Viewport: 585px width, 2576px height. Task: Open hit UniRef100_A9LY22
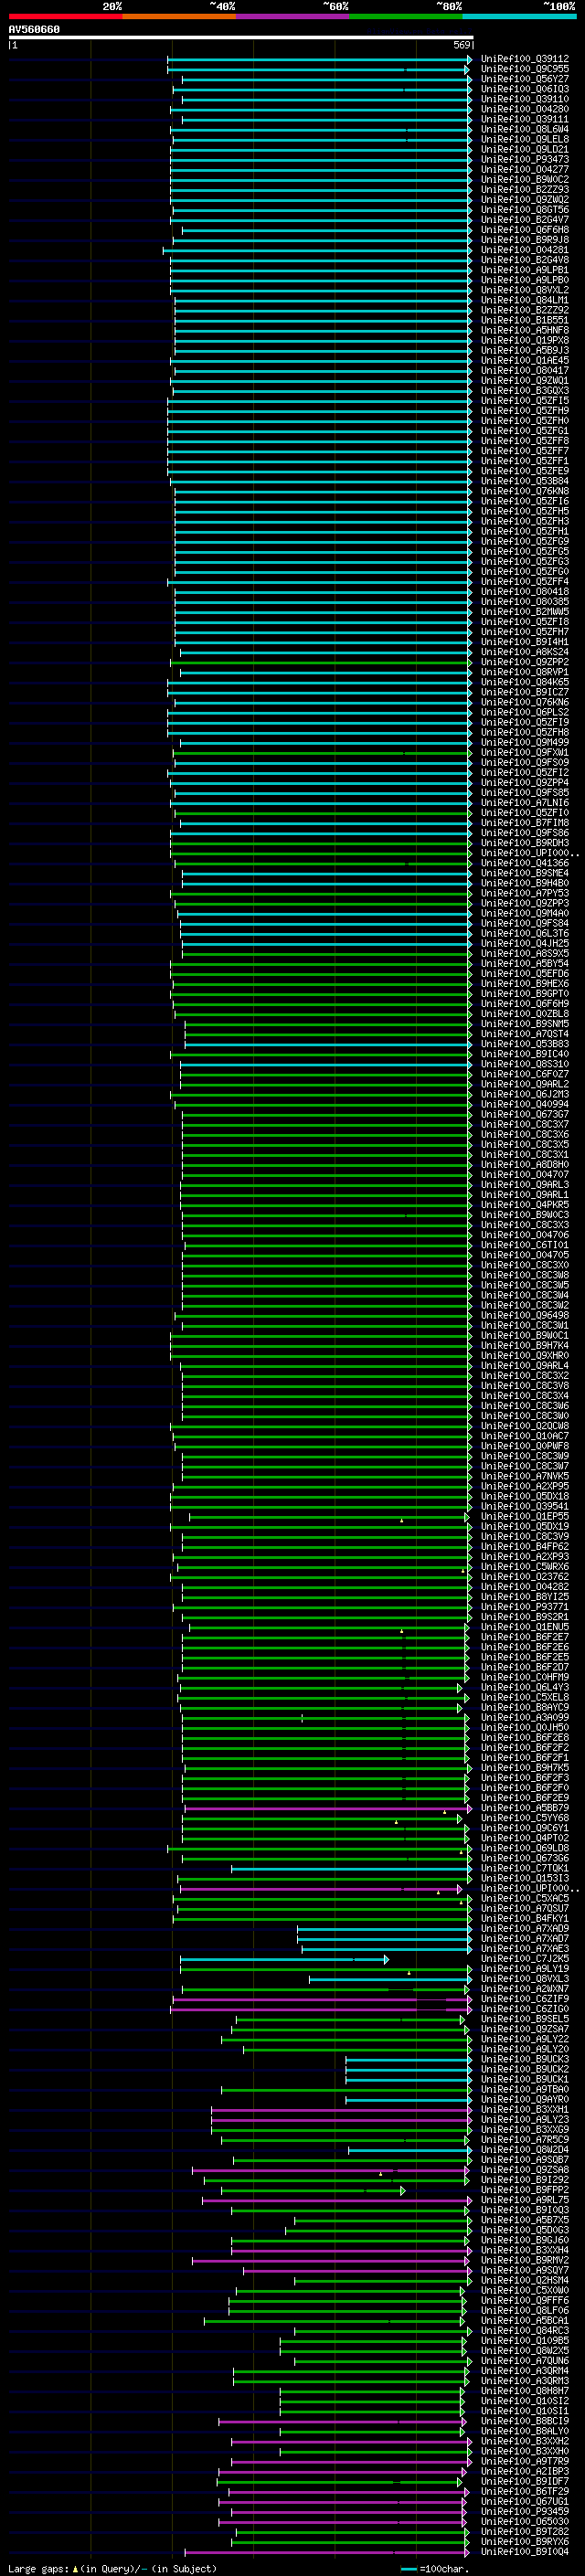click(x=525, y=2039)
